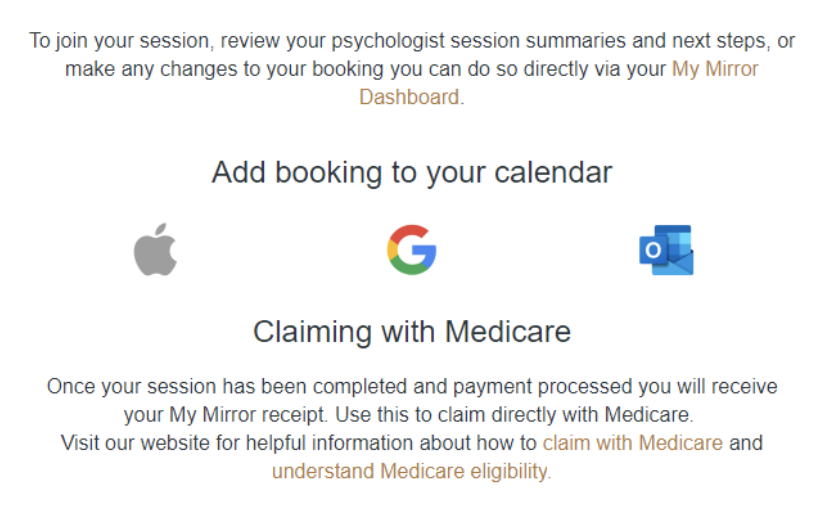Image resolution: width=834 pixels, height=520 pixels.
Task: Add booking to Outlook calendar
Action: (666, 250)
